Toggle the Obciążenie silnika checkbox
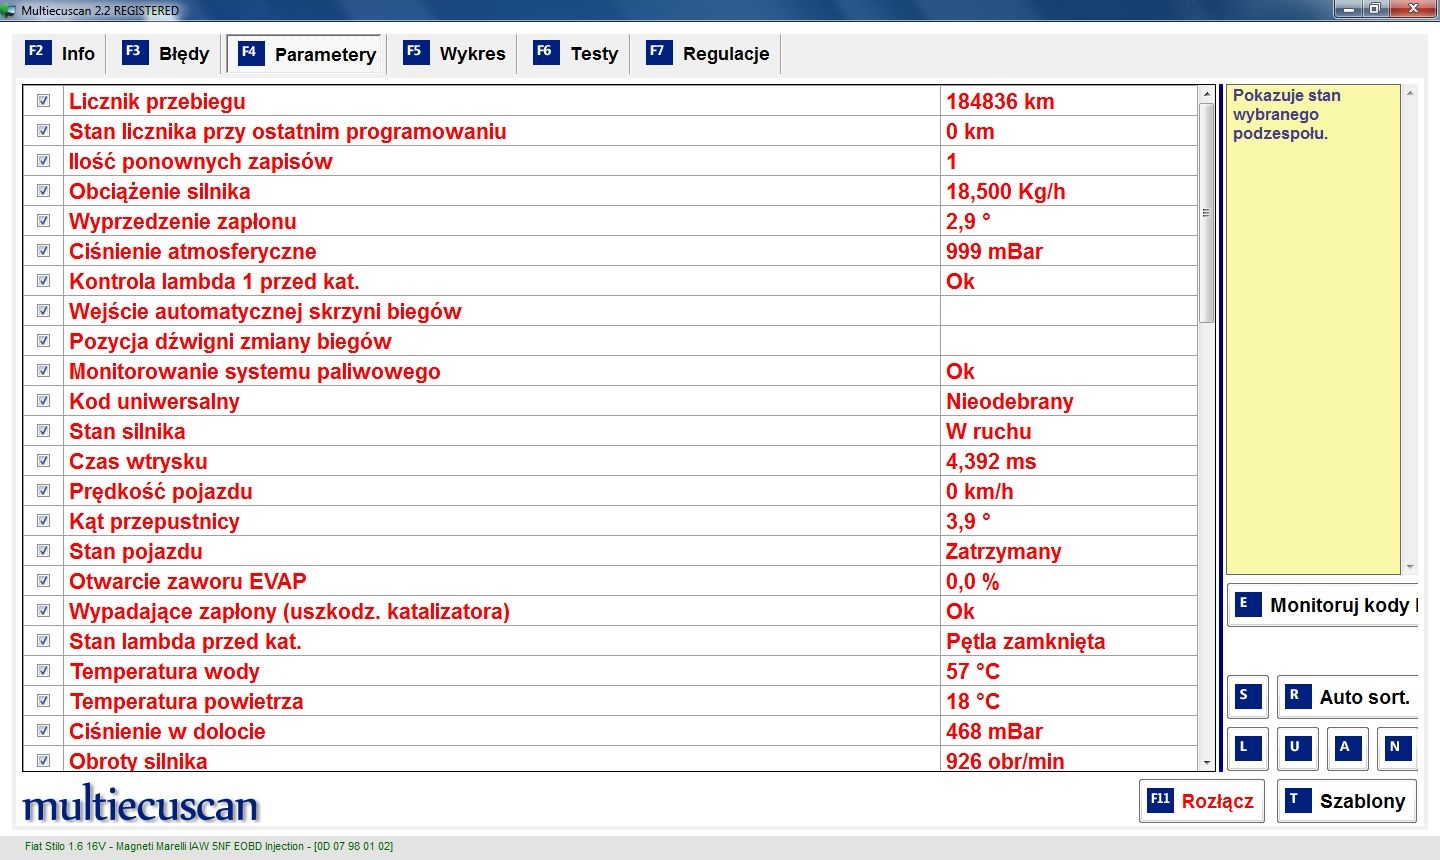The image size is (1440, 860). point(43,191)
